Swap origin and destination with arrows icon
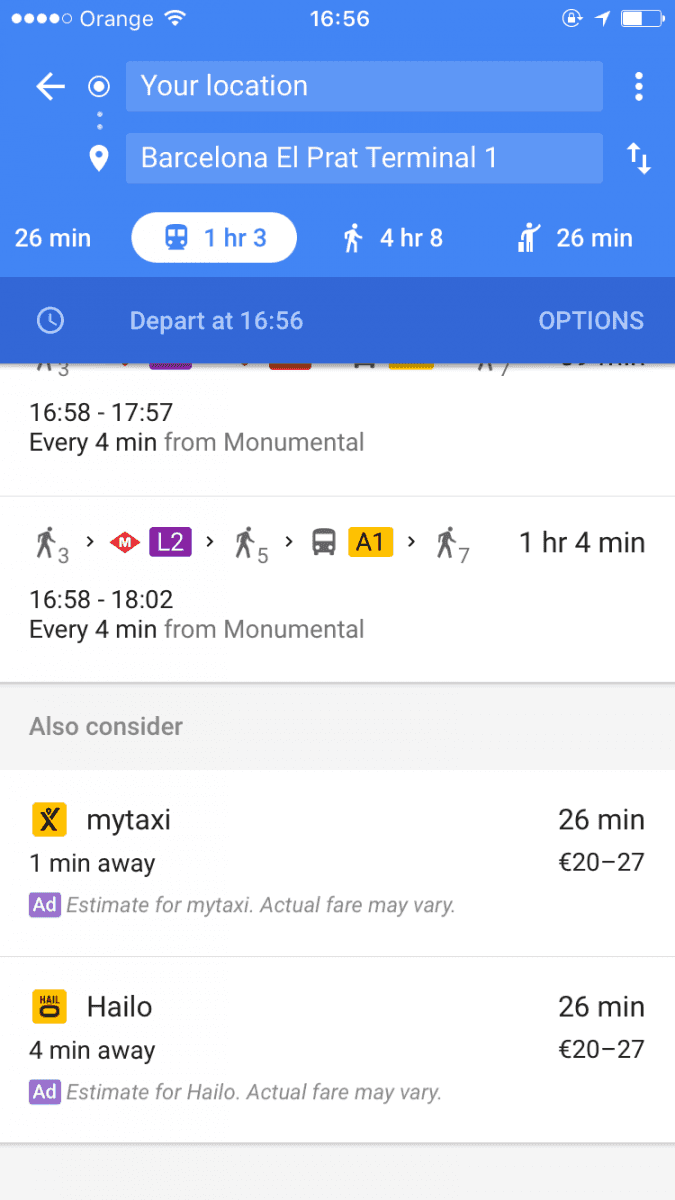This screenshot has height=1200, width=675. coord(638,158)
